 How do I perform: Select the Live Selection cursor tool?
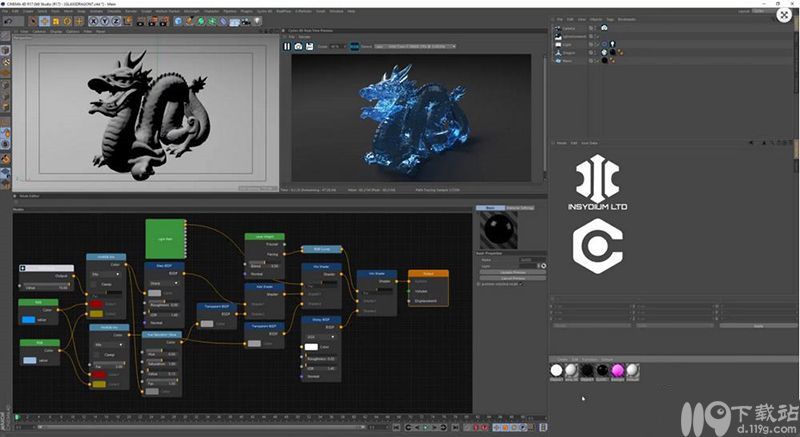click(x=33, y=21)
